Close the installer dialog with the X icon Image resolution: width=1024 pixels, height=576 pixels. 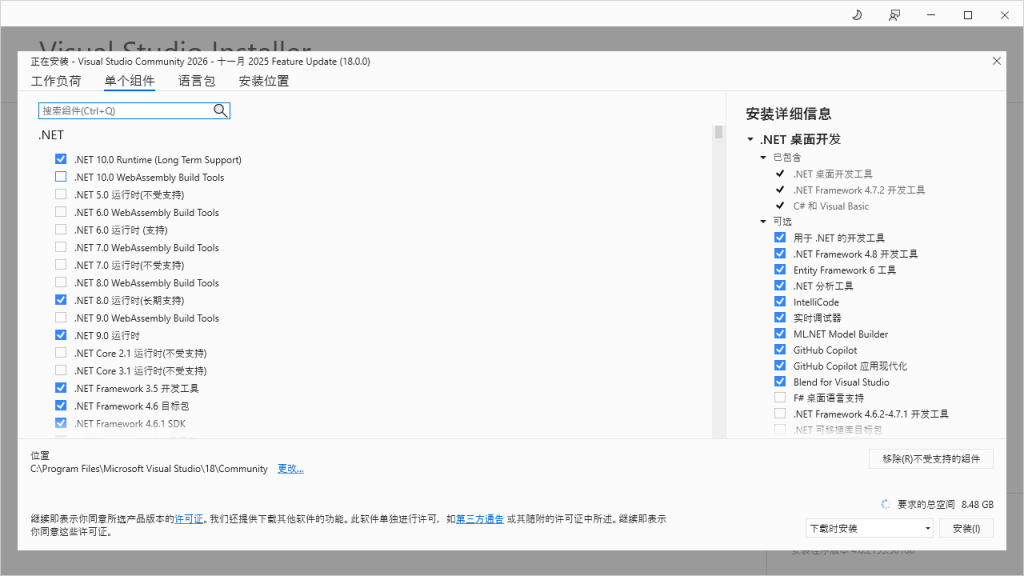pos(996,61)
